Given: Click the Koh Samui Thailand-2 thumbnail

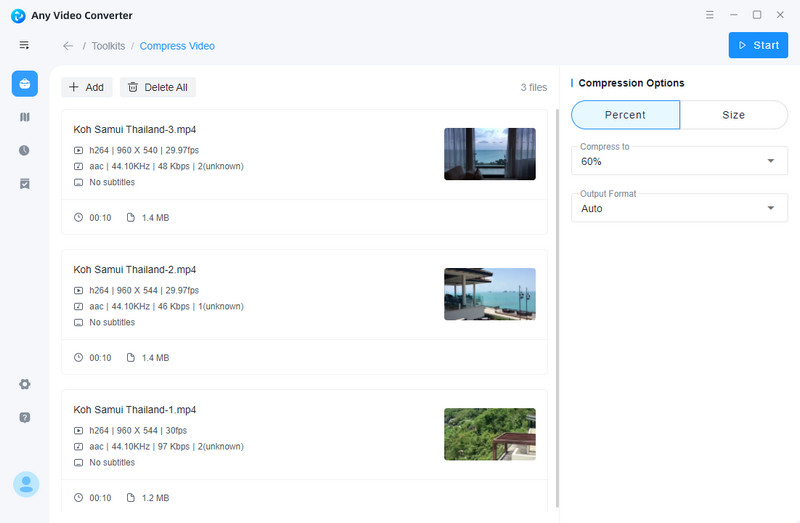Looking at the screenshot, I should (490, 294).
